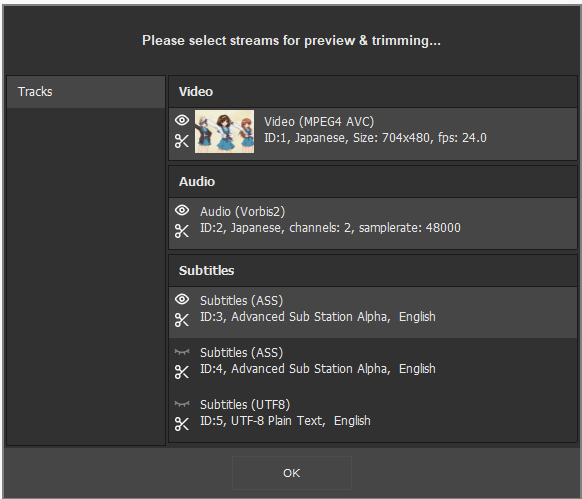Click scissors trim icon for Audio Vorbis2

[x=182, y=231]
